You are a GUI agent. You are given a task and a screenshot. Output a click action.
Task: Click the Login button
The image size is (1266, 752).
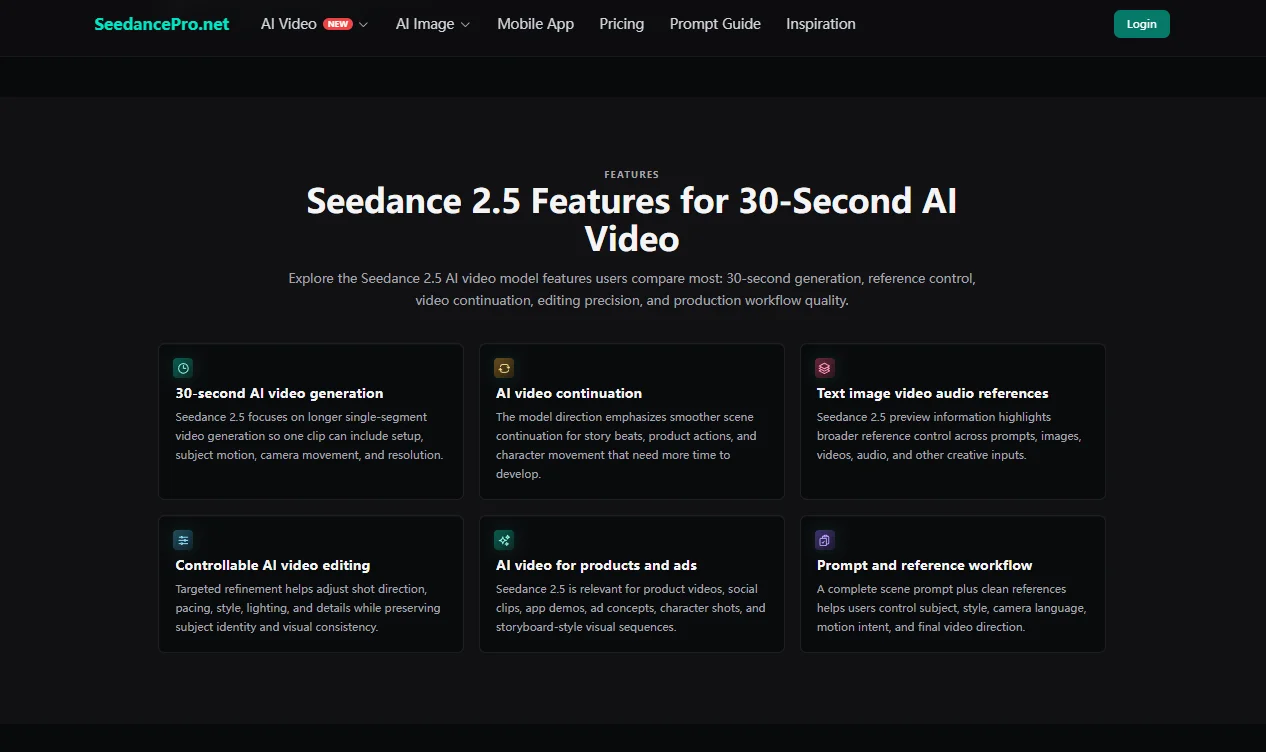[x=1141, y=24]
